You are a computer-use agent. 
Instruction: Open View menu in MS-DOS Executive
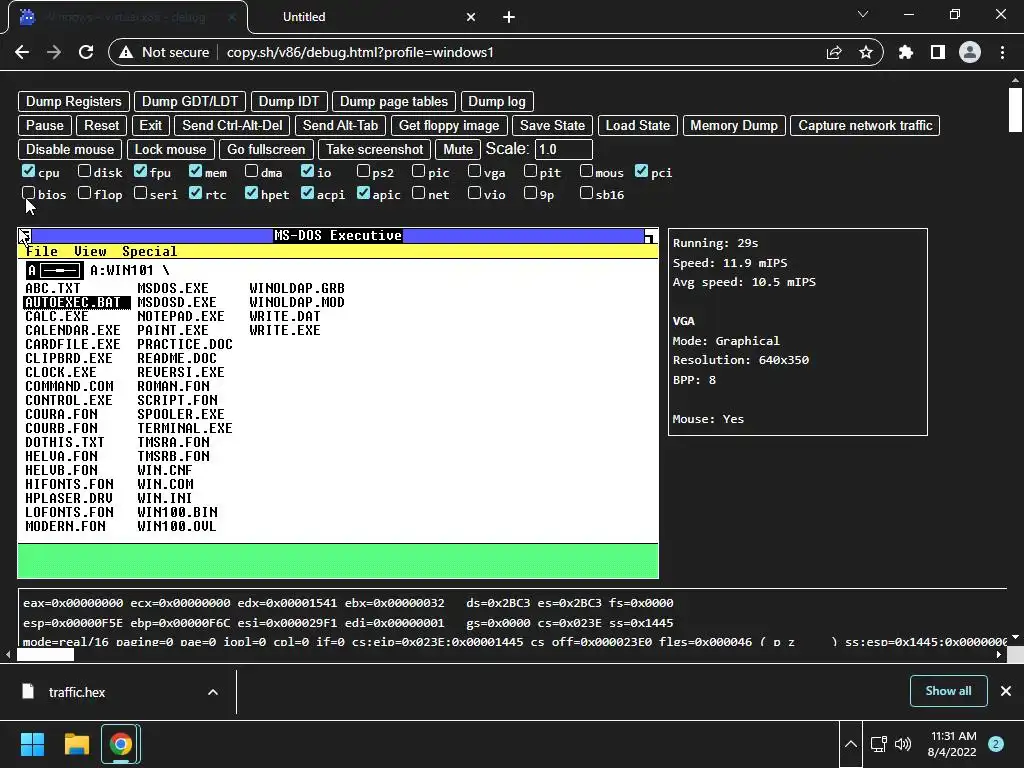click(90, 251)
